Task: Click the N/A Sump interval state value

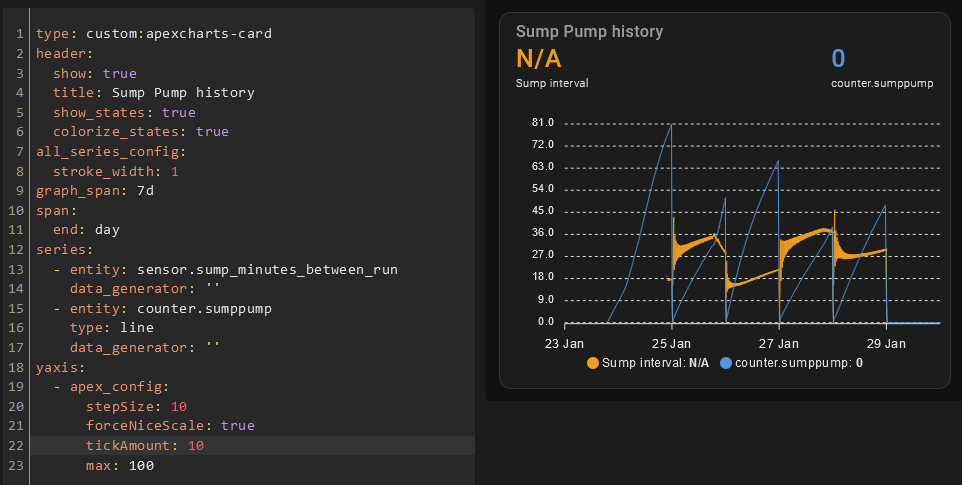Action: click(541, 60)
